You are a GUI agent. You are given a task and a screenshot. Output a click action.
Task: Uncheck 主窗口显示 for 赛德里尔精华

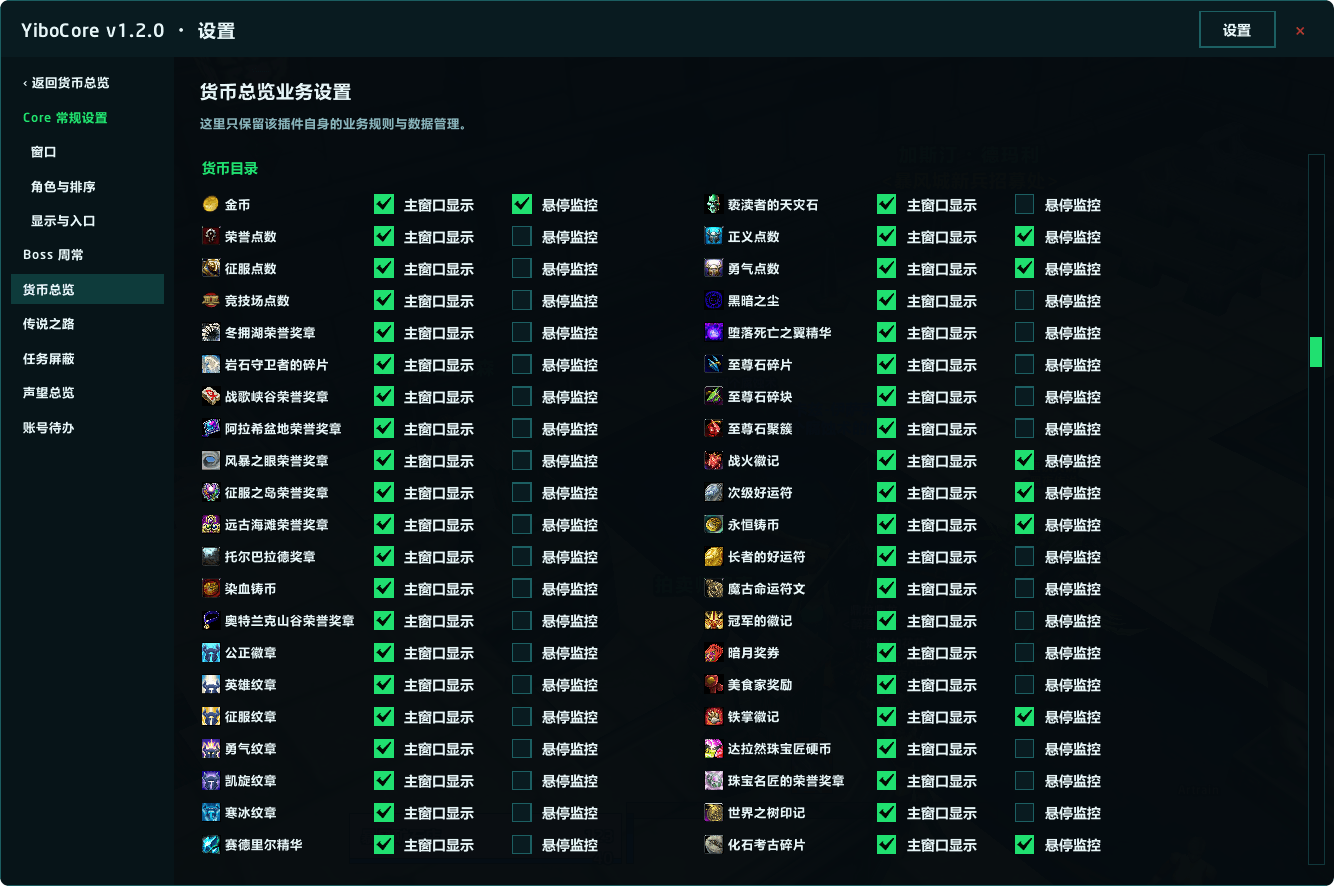[384, 844]
